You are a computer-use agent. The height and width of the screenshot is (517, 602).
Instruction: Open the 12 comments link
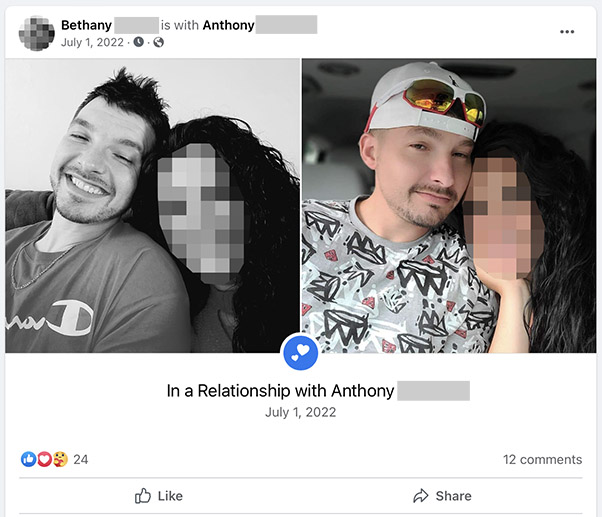(x=542, y=459)
